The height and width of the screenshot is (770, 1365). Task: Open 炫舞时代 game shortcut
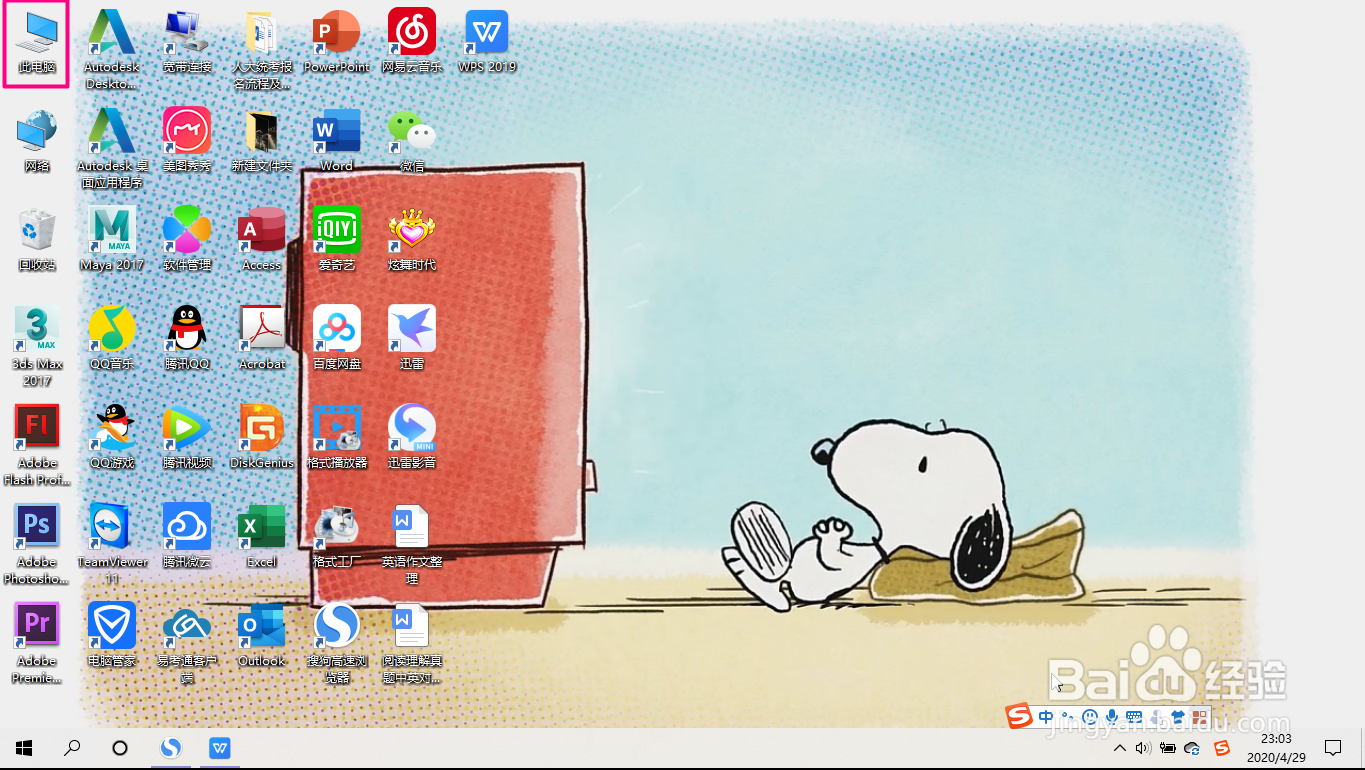point(412,240)
